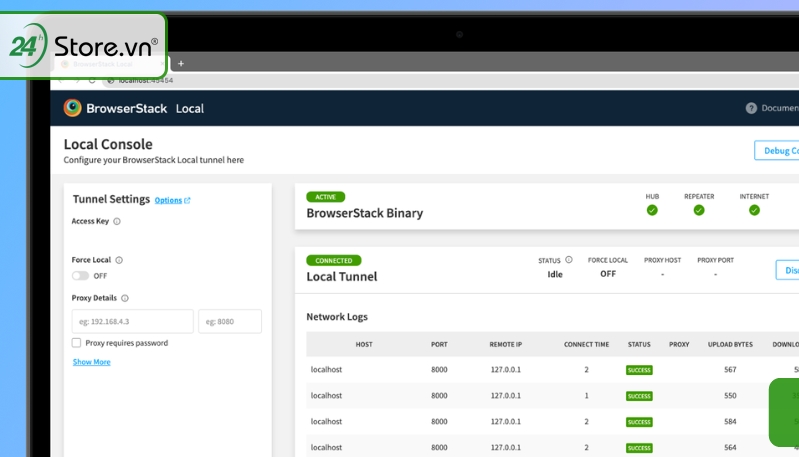Click the Internet green checkmark icon

coord(754,210)
